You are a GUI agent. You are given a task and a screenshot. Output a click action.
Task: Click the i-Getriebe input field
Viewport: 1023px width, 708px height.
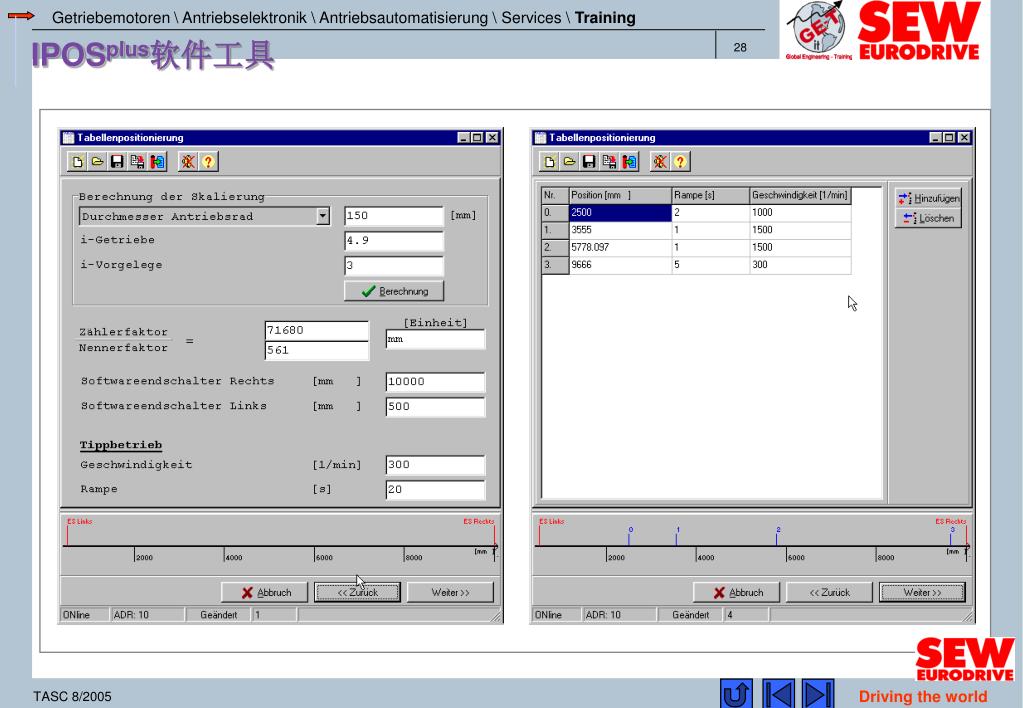coord(393,241)
